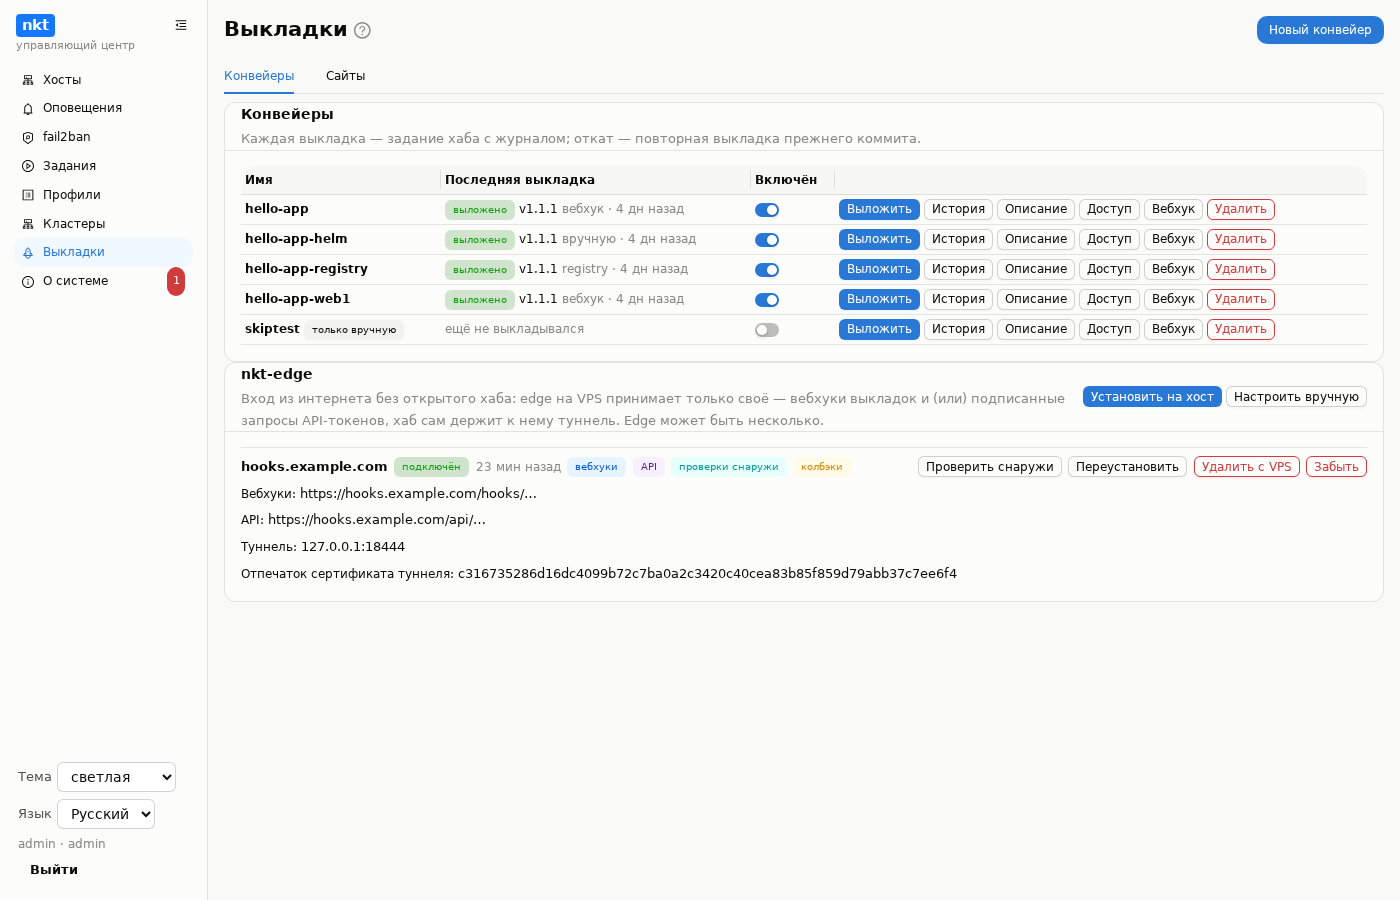Open История for hello-app-helm
Image resolution: width=1400 pixels, height=900 pixels.
coord(958,239)
